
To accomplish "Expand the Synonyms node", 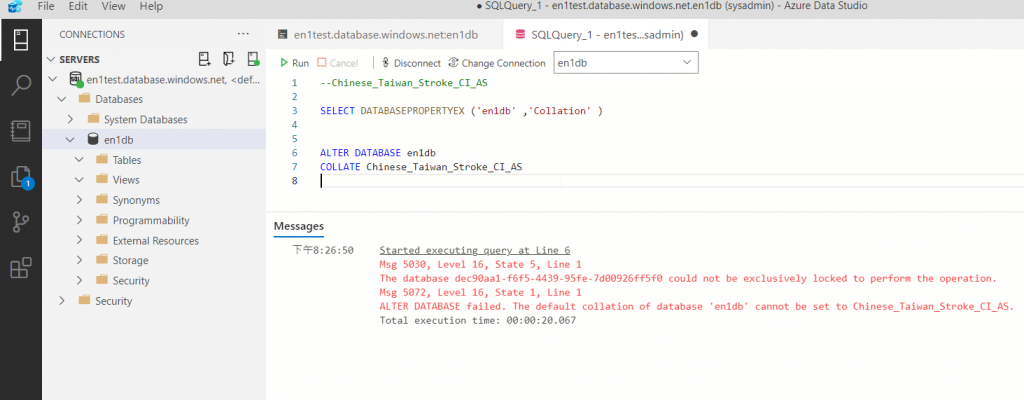I will (79, 200).
